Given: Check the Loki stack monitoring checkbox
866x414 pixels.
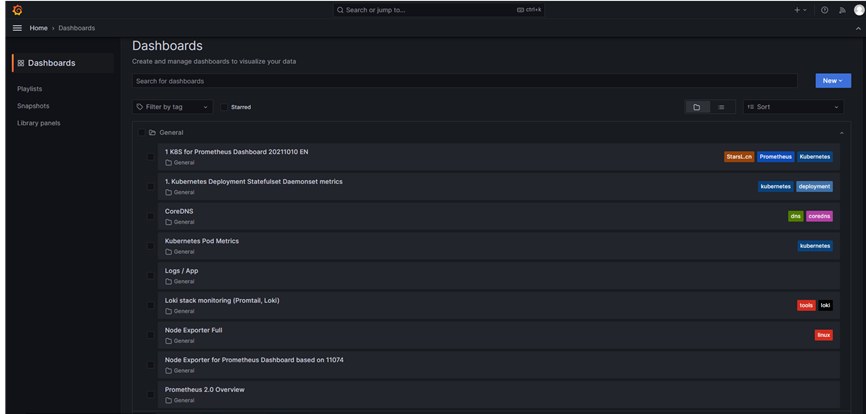Looking at the screenshot, I should coord(150,305).
